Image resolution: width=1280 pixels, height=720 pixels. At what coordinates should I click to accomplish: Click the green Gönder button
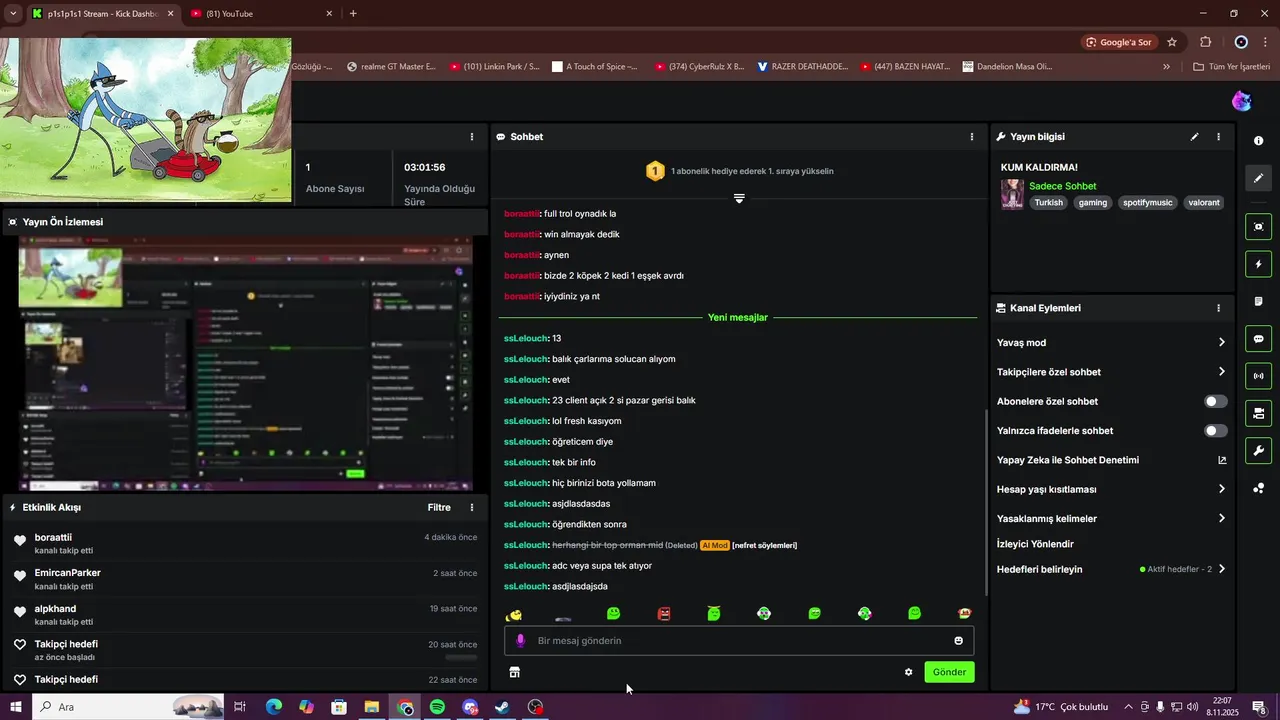coord(949,672)
